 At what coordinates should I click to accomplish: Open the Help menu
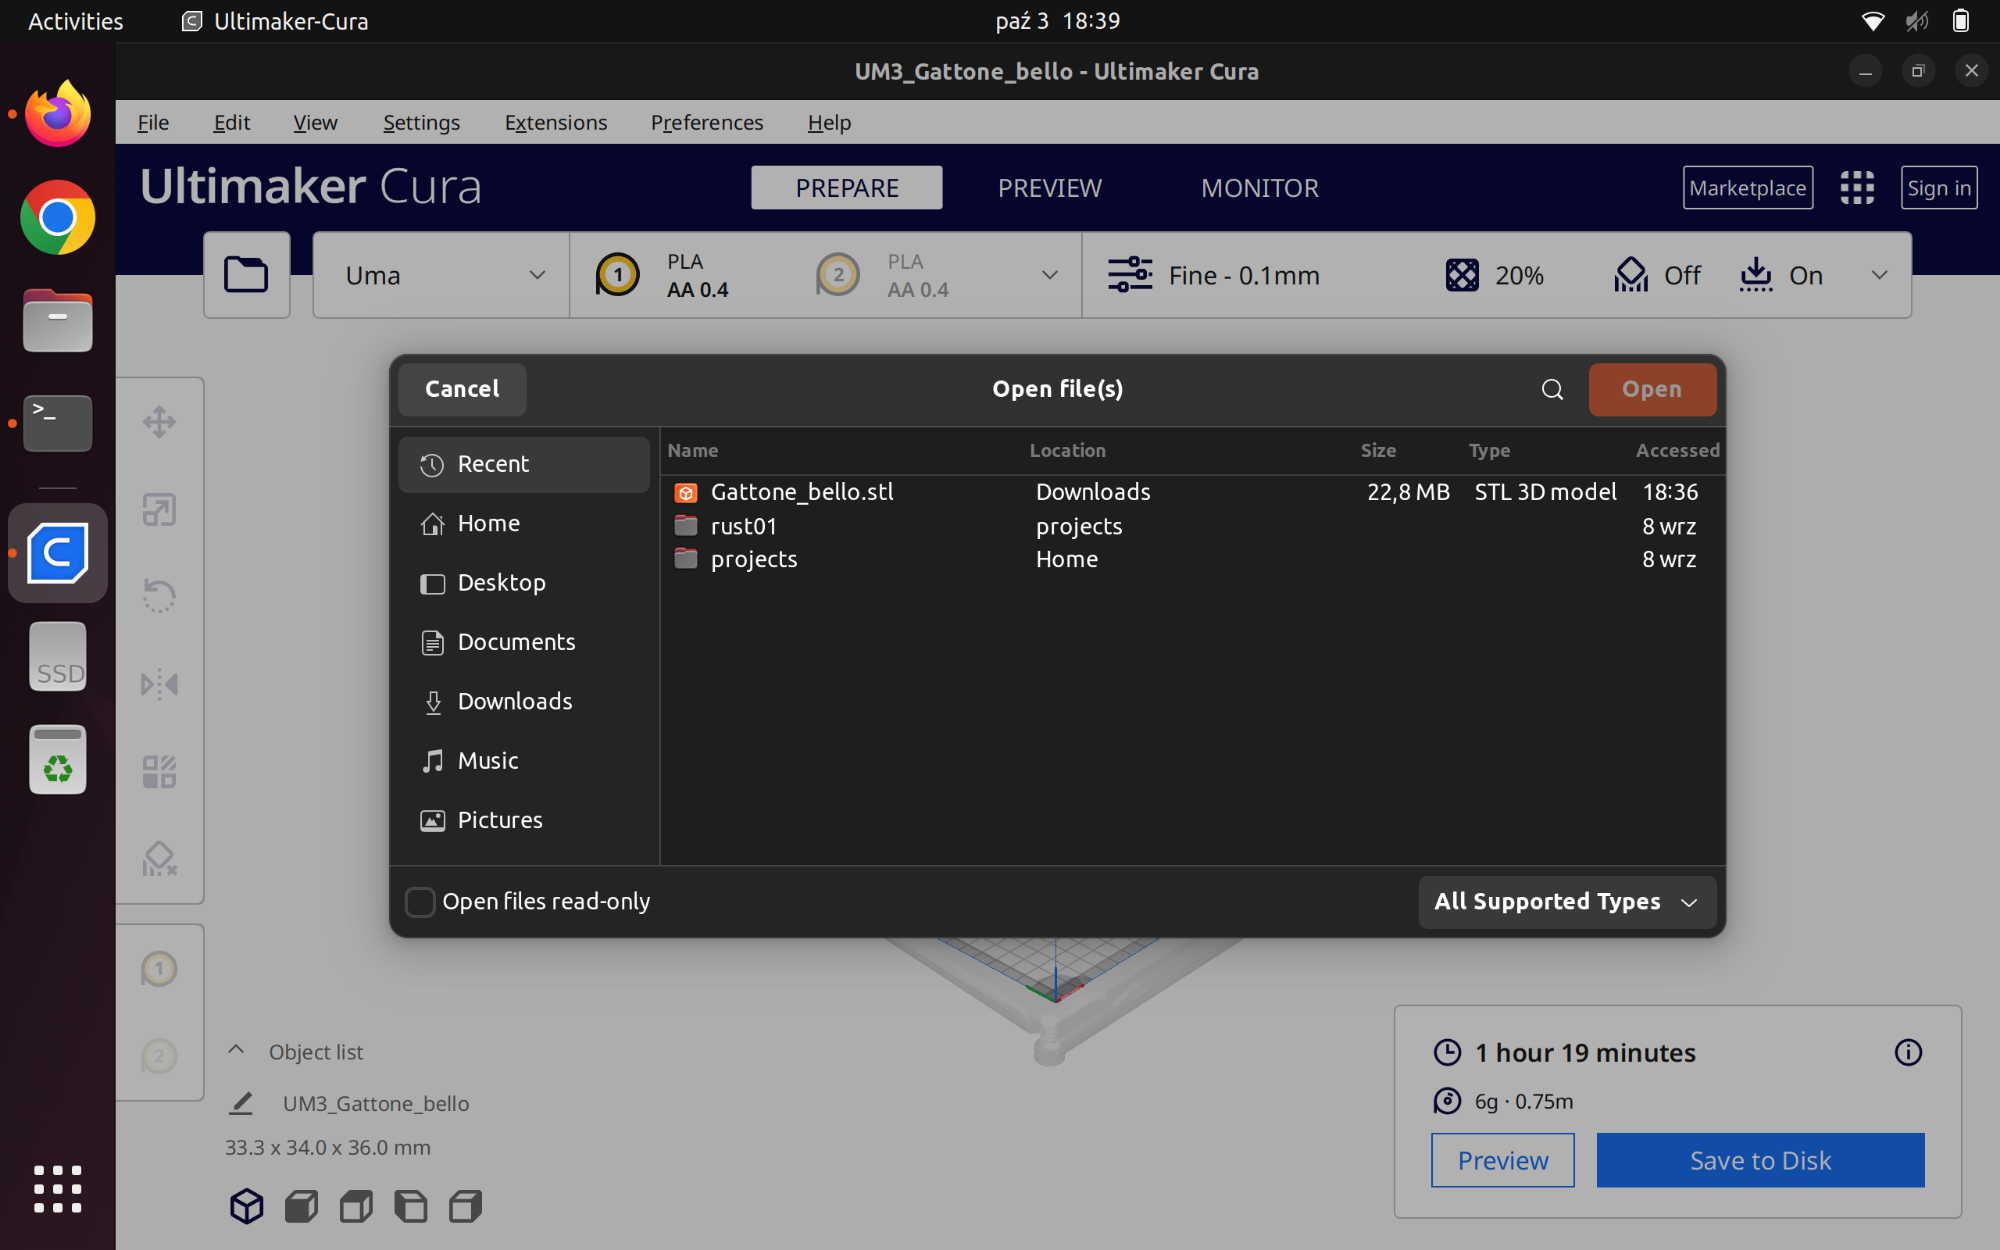tap(829, 122)
